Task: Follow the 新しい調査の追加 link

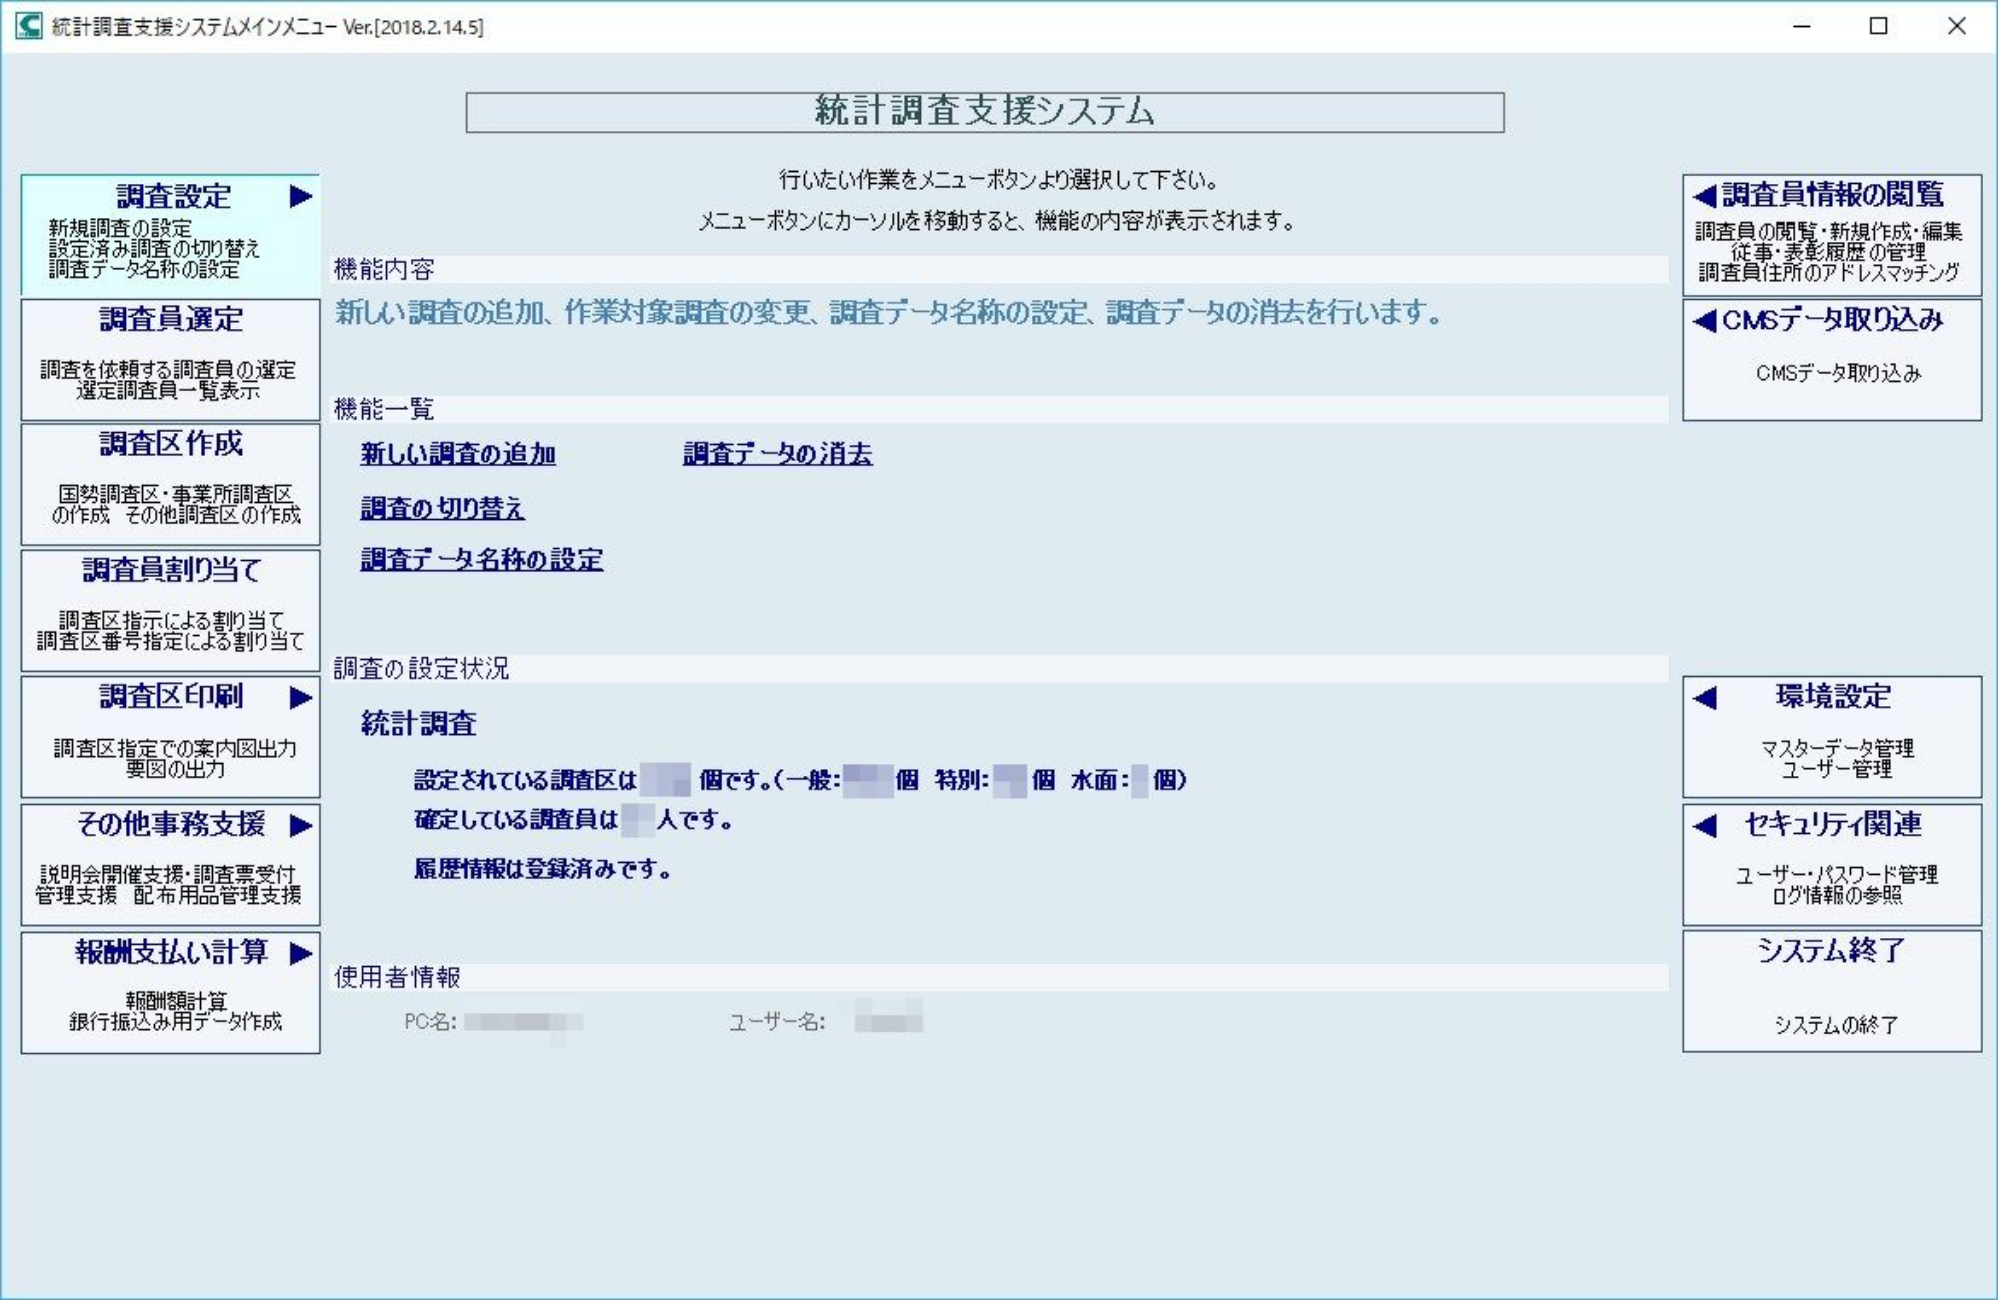Action: click(458, 454)
